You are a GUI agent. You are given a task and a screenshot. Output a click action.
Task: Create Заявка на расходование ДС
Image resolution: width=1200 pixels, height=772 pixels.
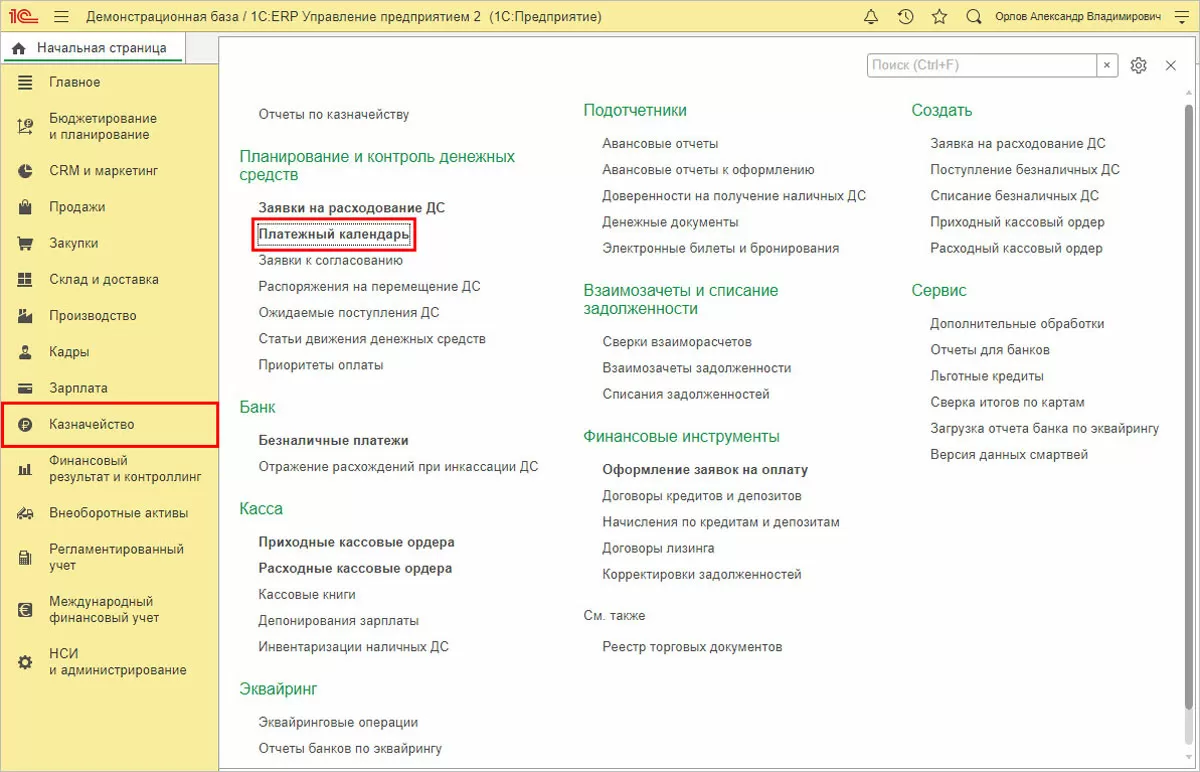(x=1017, y=144)
